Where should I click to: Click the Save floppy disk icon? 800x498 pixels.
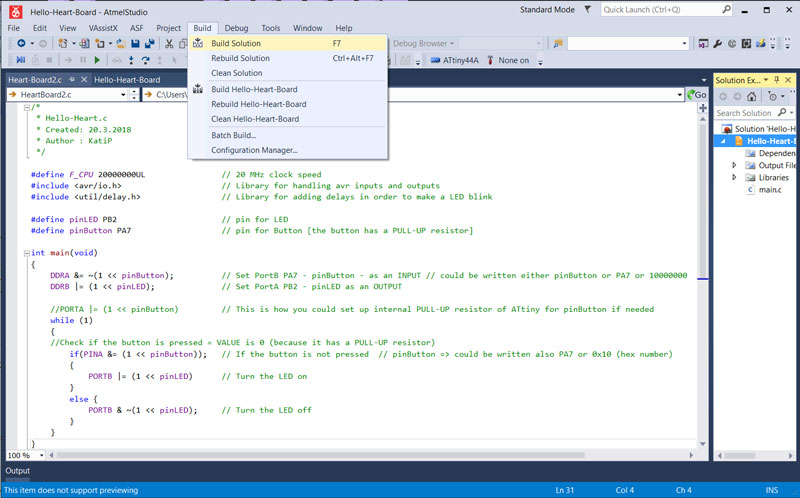click(x=135, y=43)
